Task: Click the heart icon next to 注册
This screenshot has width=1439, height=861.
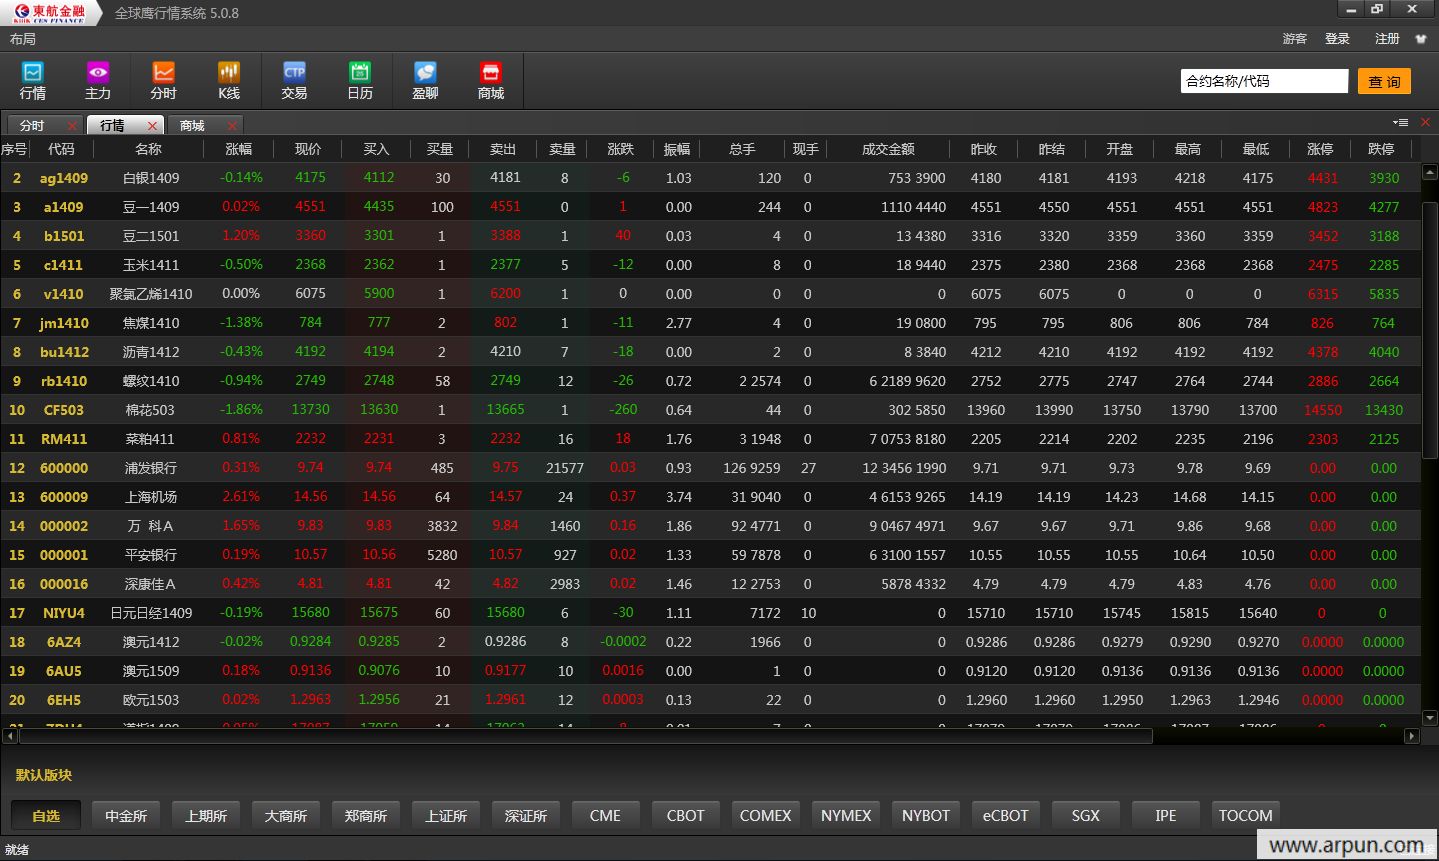Action: pos(1421,39)
